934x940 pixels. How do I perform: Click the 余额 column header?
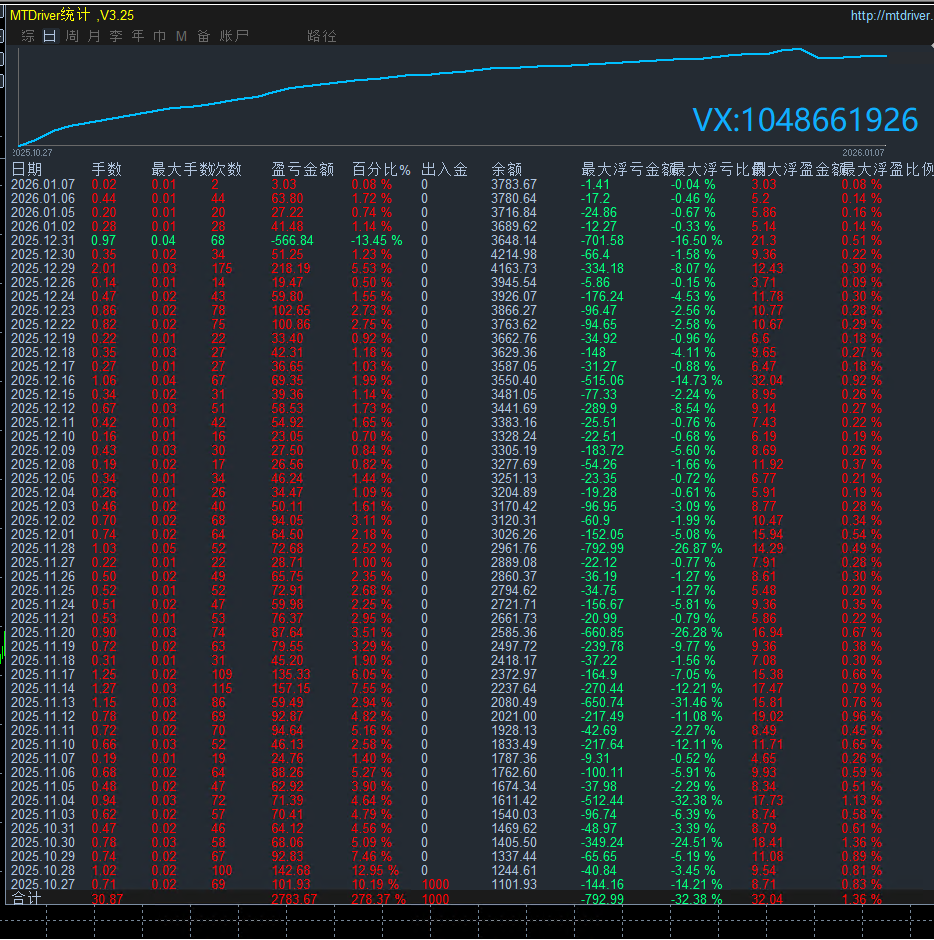tap(507, 170)
